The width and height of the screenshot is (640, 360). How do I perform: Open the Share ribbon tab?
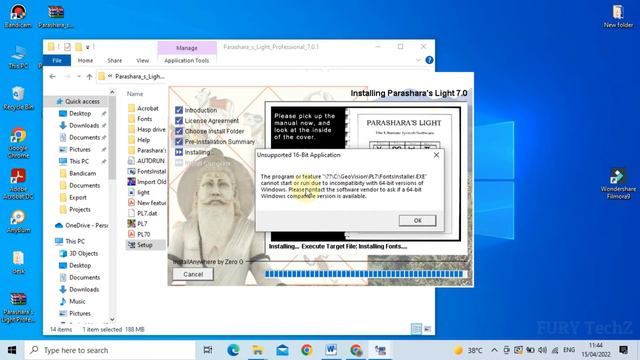[115, 60]
